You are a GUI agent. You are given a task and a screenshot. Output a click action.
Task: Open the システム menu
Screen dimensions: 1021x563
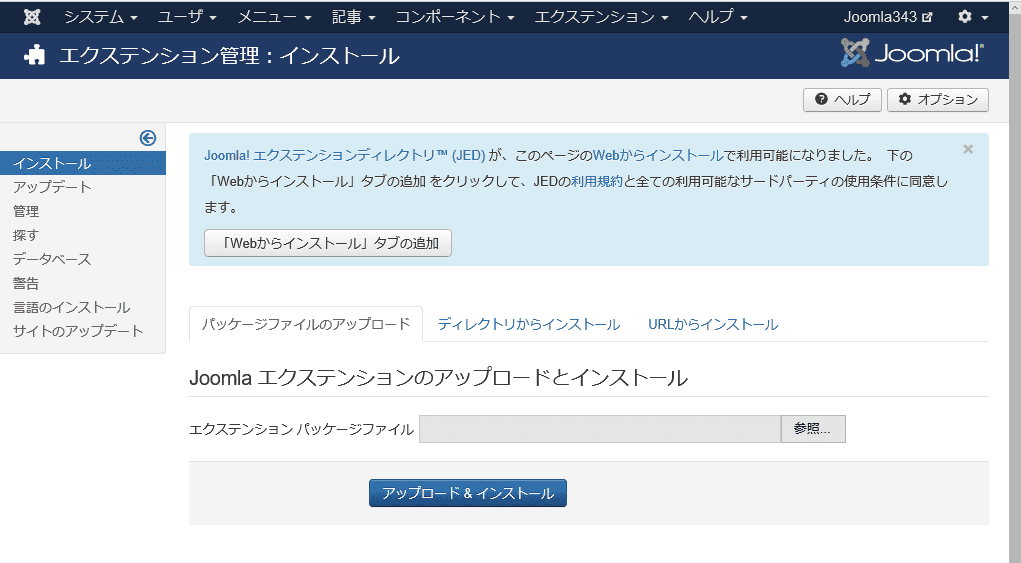pyautogui.click(x=100, y=17)
